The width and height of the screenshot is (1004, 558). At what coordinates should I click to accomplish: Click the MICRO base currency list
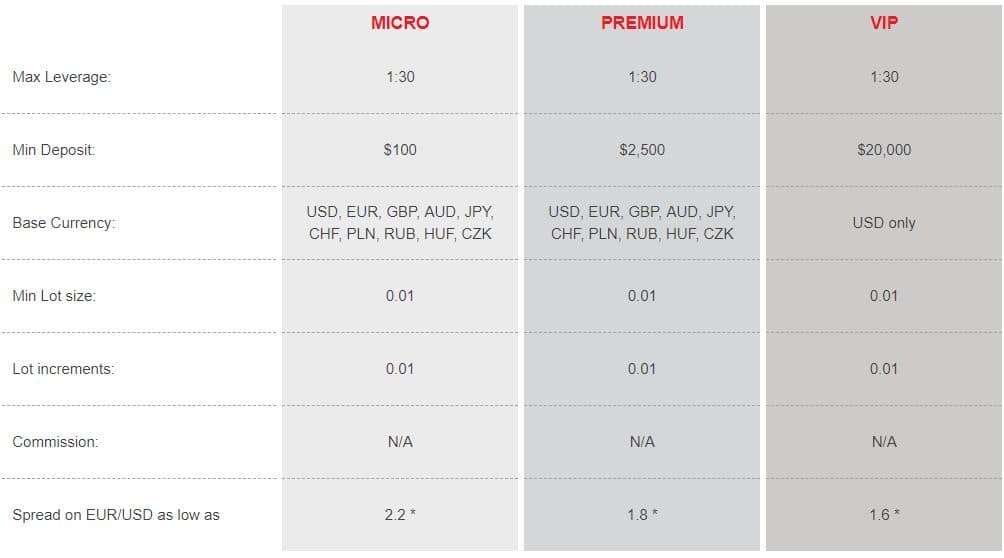[400, 223]
